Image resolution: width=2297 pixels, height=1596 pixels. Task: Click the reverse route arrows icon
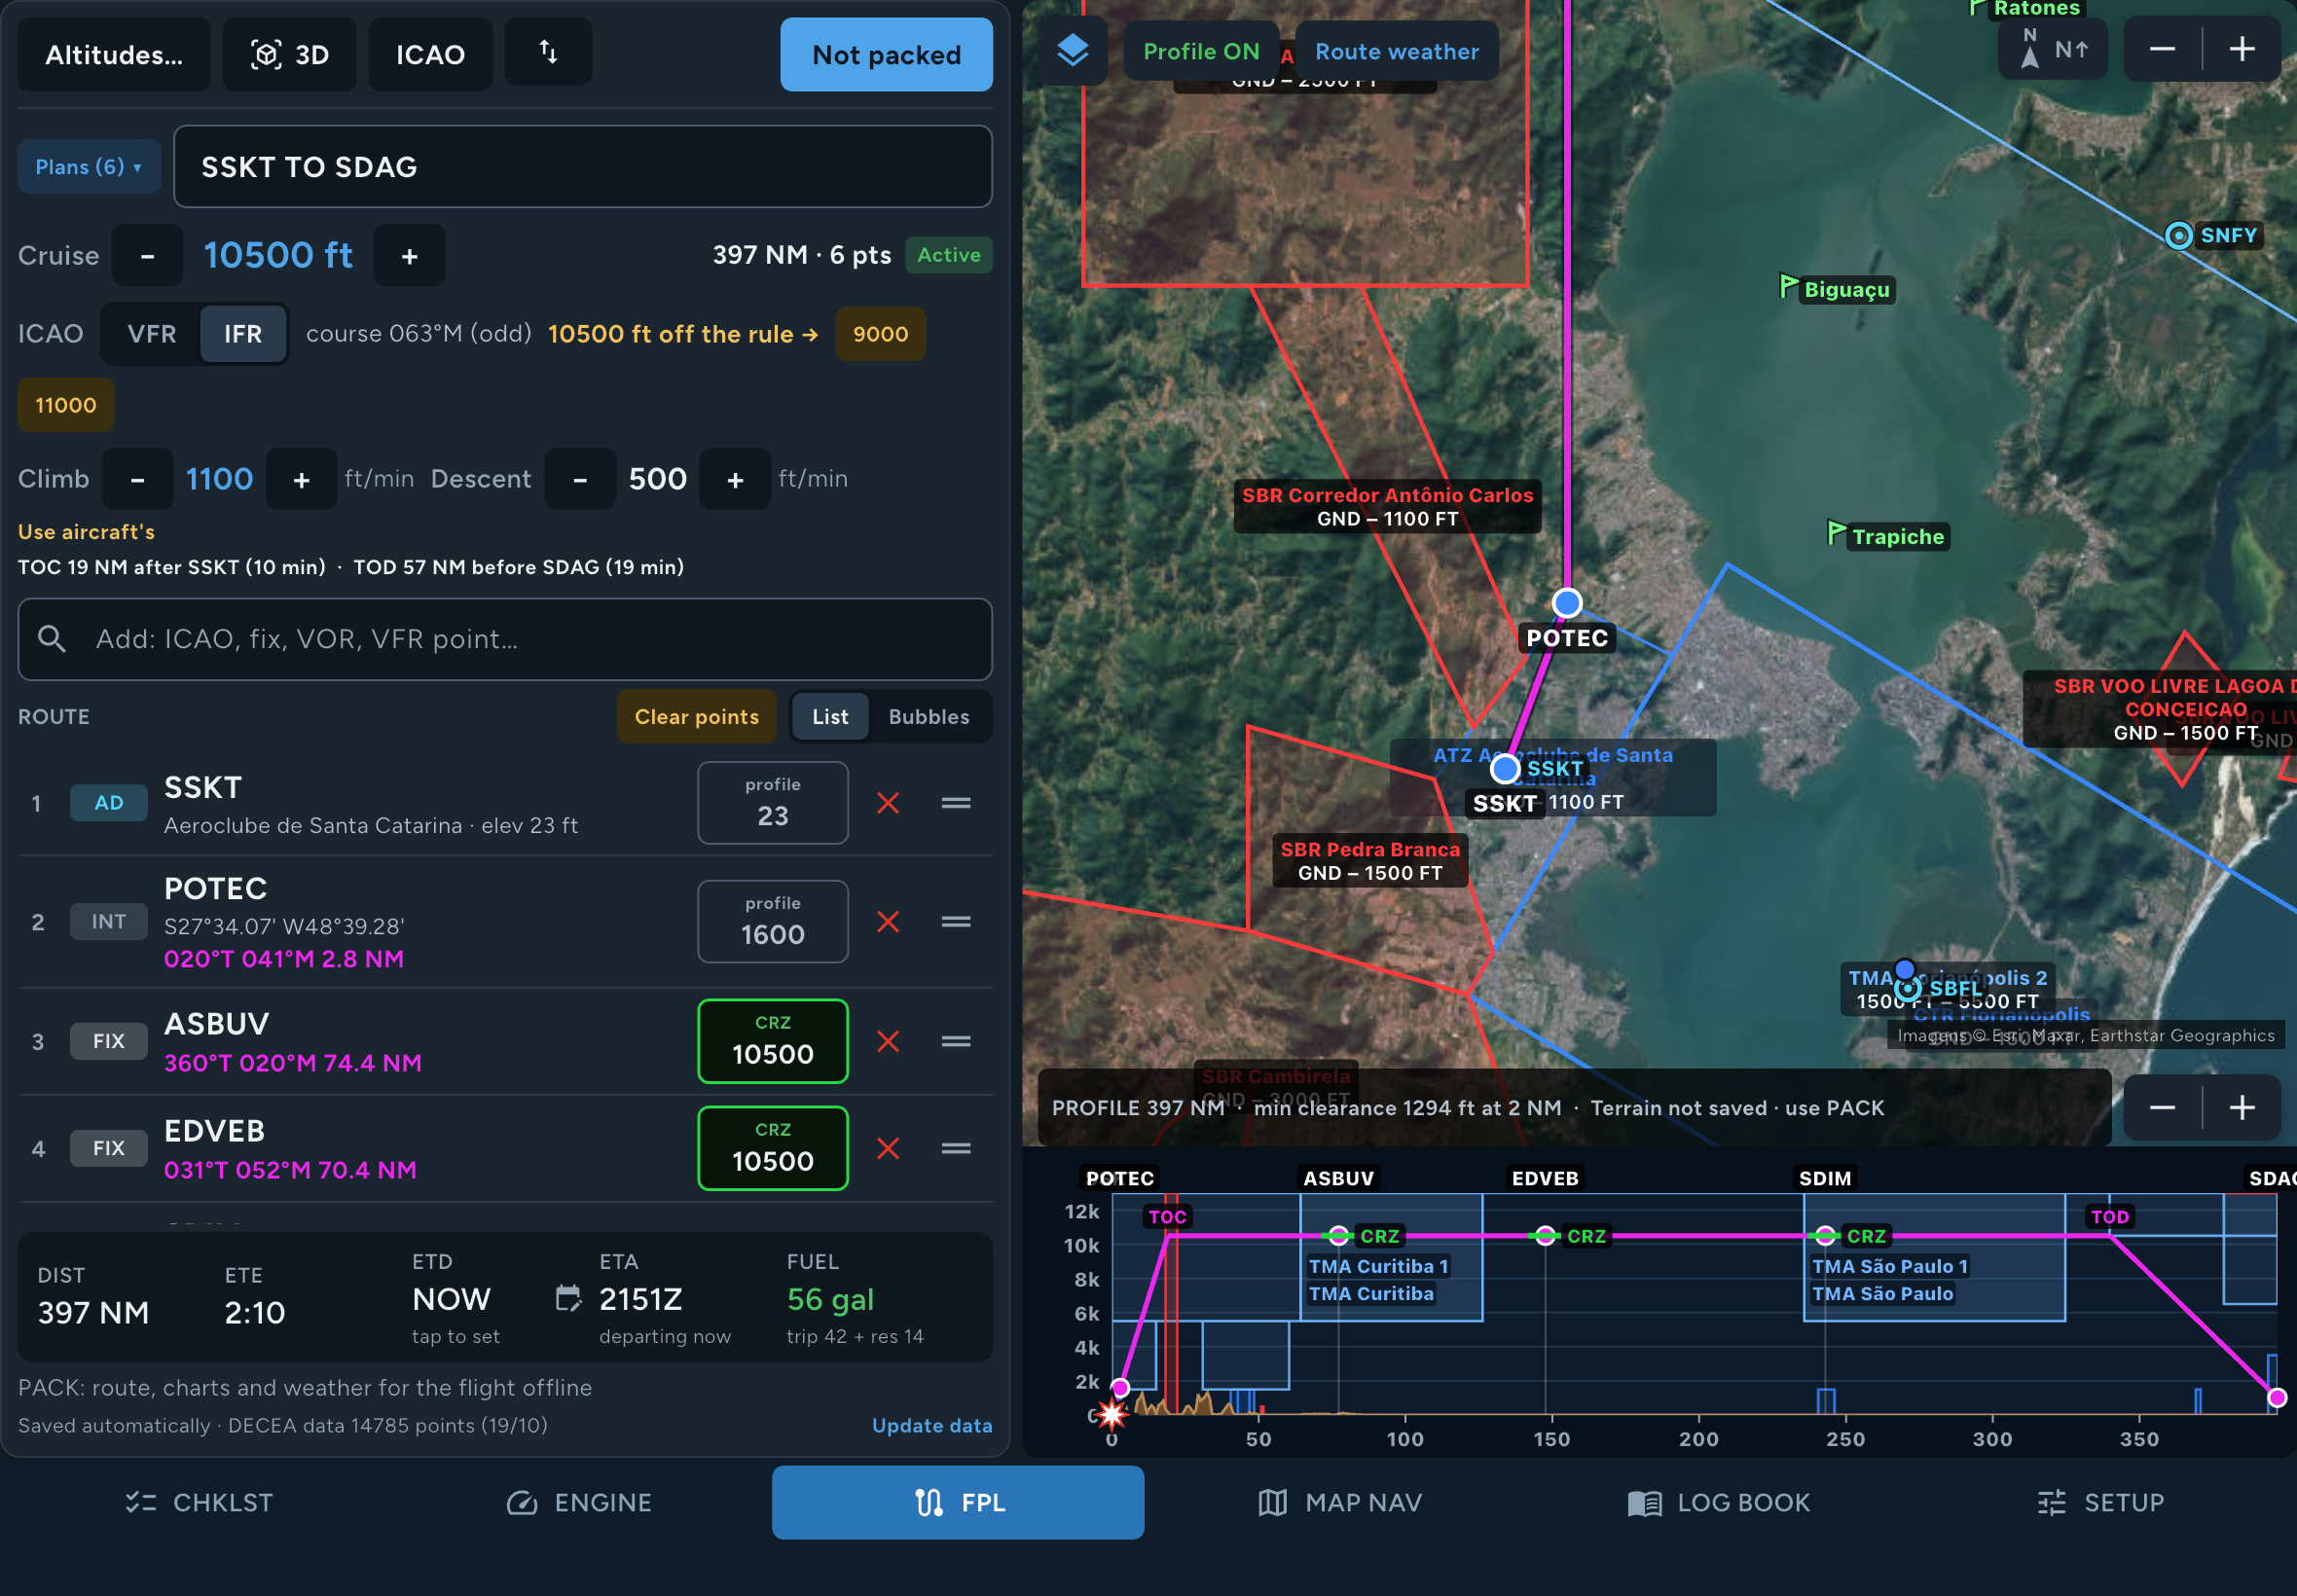tap(548, 52)
